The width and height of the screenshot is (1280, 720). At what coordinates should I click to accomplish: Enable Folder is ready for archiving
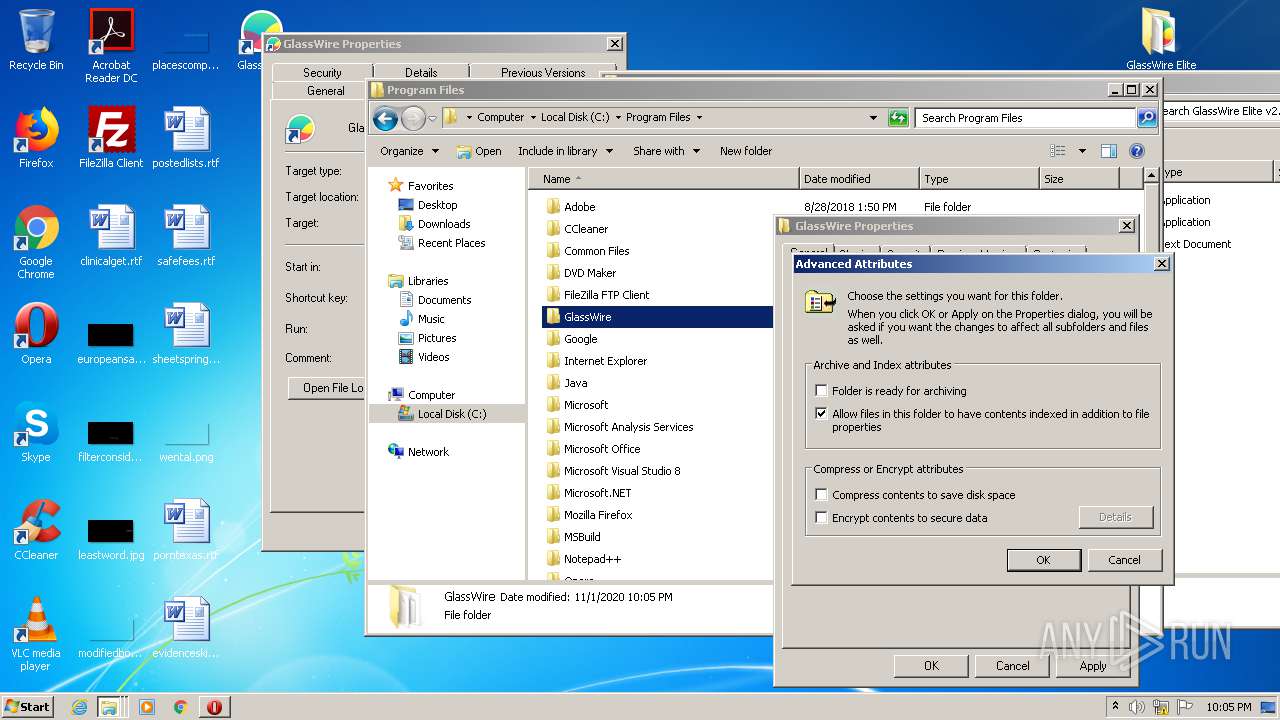click(x=822, y=391)
